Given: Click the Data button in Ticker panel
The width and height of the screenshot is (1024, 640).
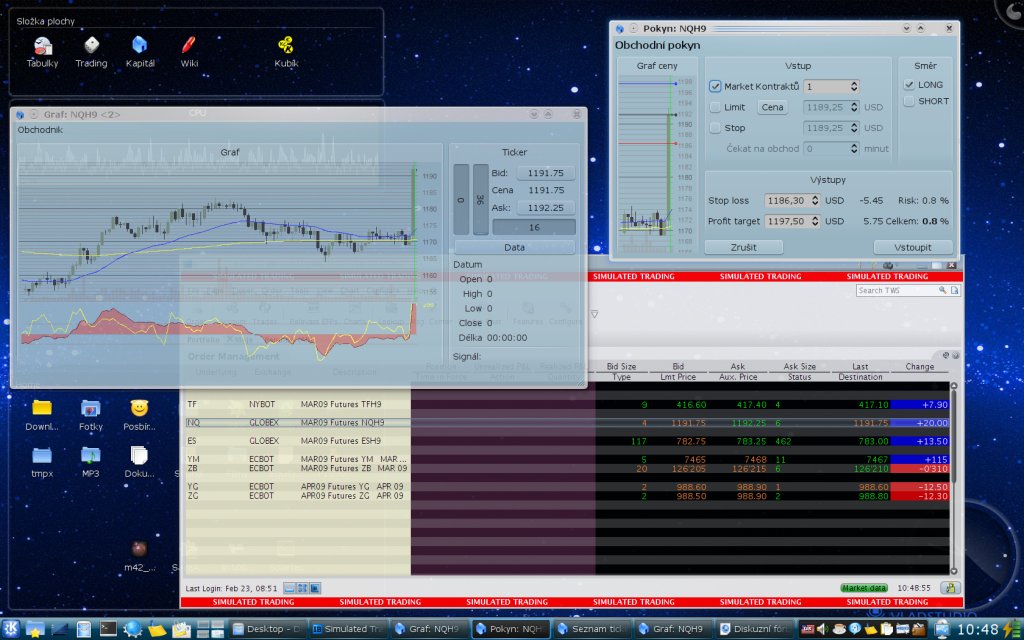Looking at the screenshot, I should pos(515,248).
